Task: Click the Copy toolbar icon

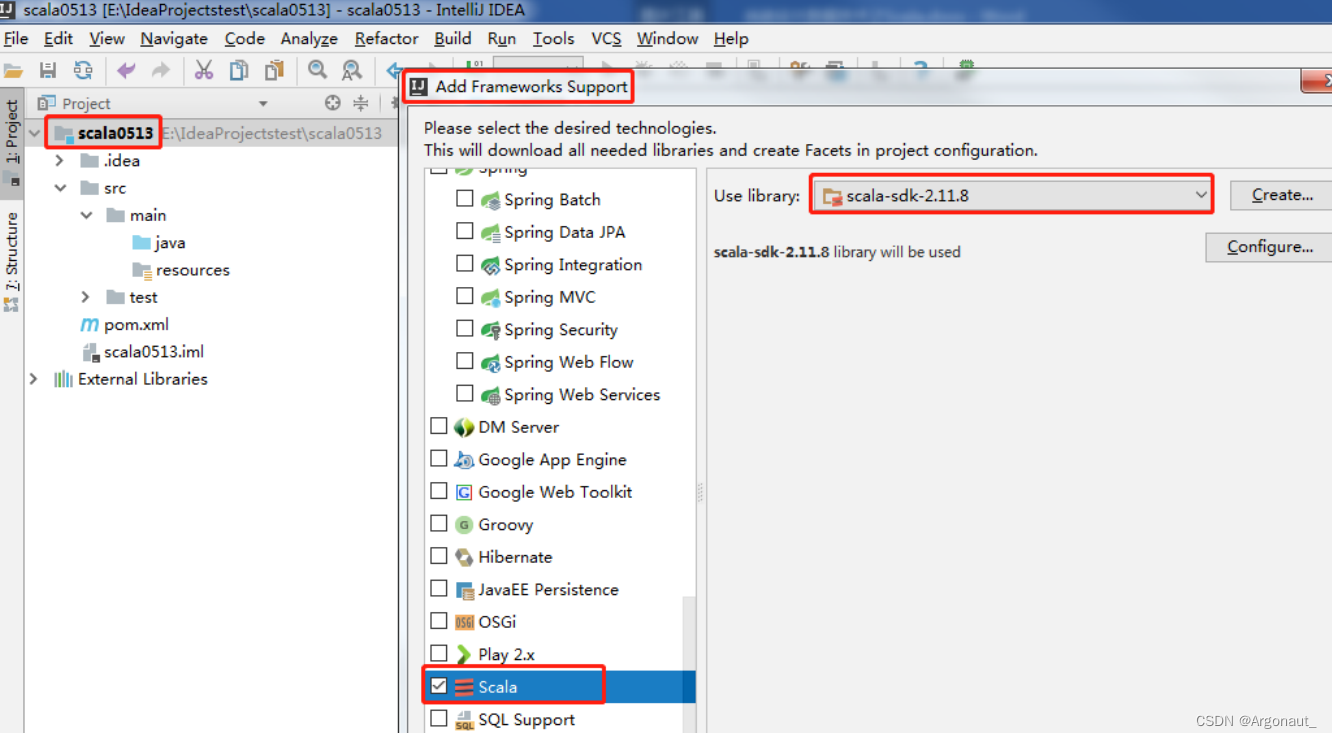Action: click(x=239, y=70)
